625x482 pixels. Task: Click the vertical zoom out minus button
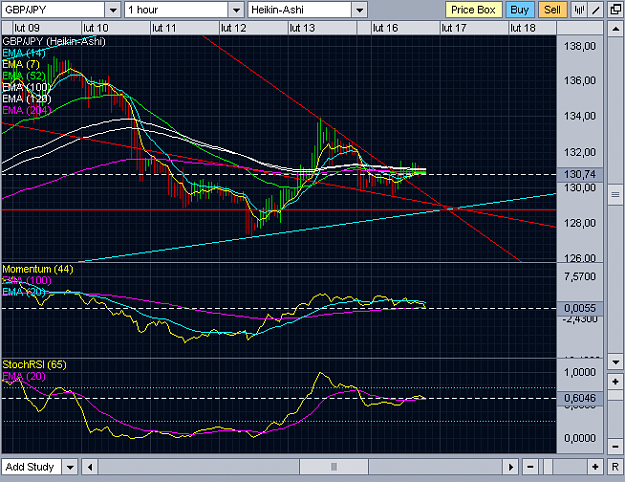pos(615,446)
